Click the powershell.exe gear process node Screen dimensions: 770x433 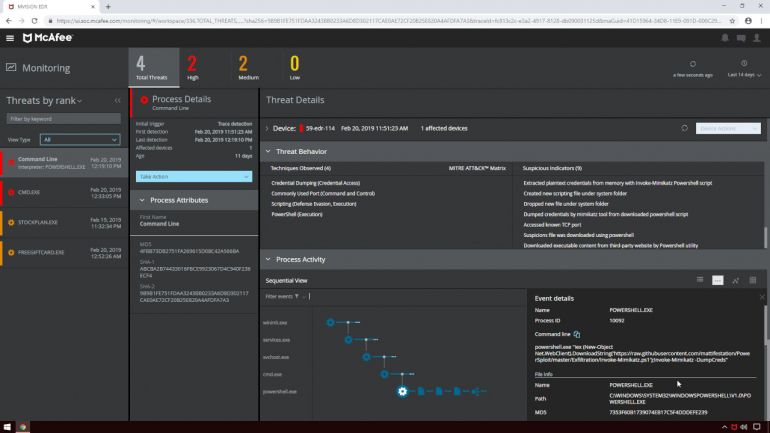point(402,391)
